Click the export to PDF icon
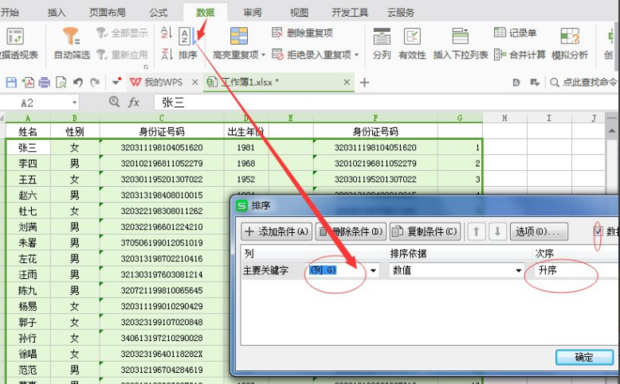The height and width of the screenshot is (384, 620). click(x=28, y=82)
